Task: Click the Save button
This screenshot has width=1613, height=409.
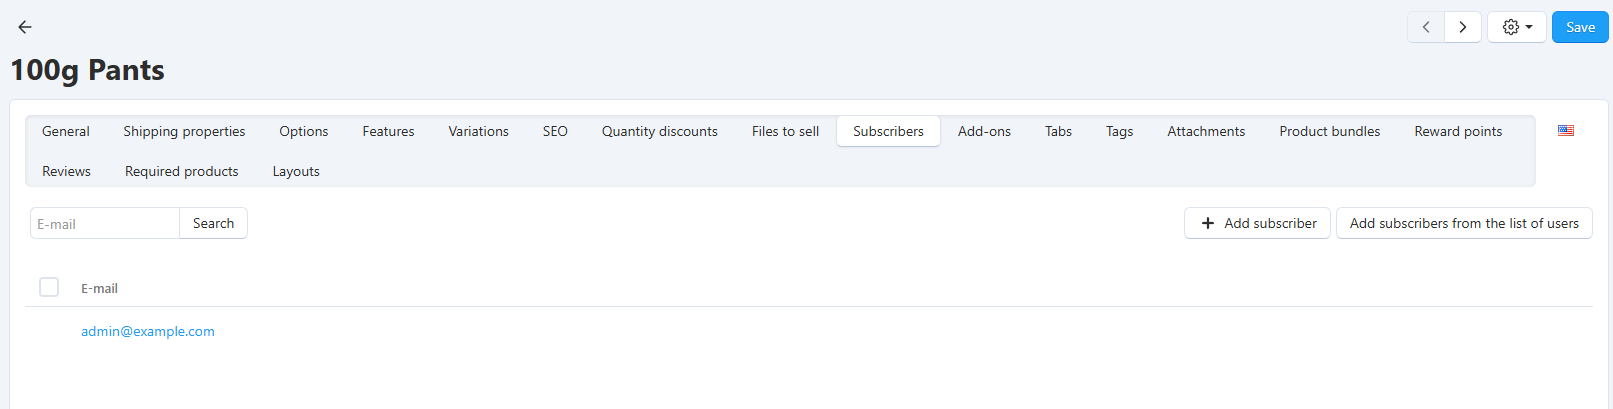Action: point(1580,27)
